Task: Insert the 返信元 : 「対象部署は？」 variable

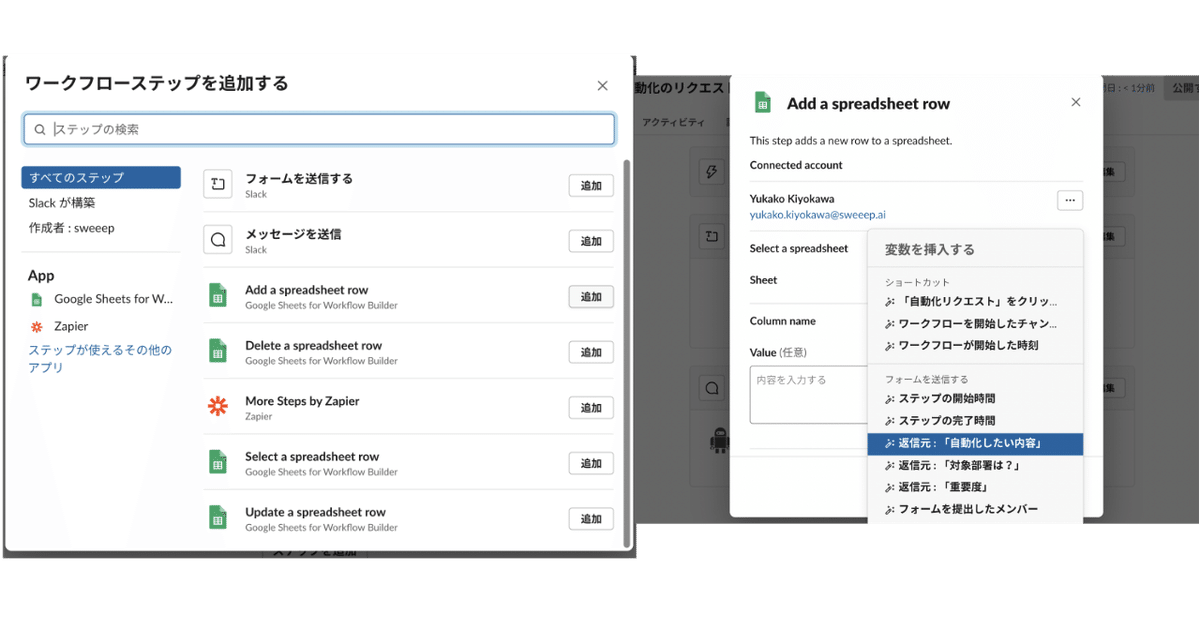Action: [975, 465]
